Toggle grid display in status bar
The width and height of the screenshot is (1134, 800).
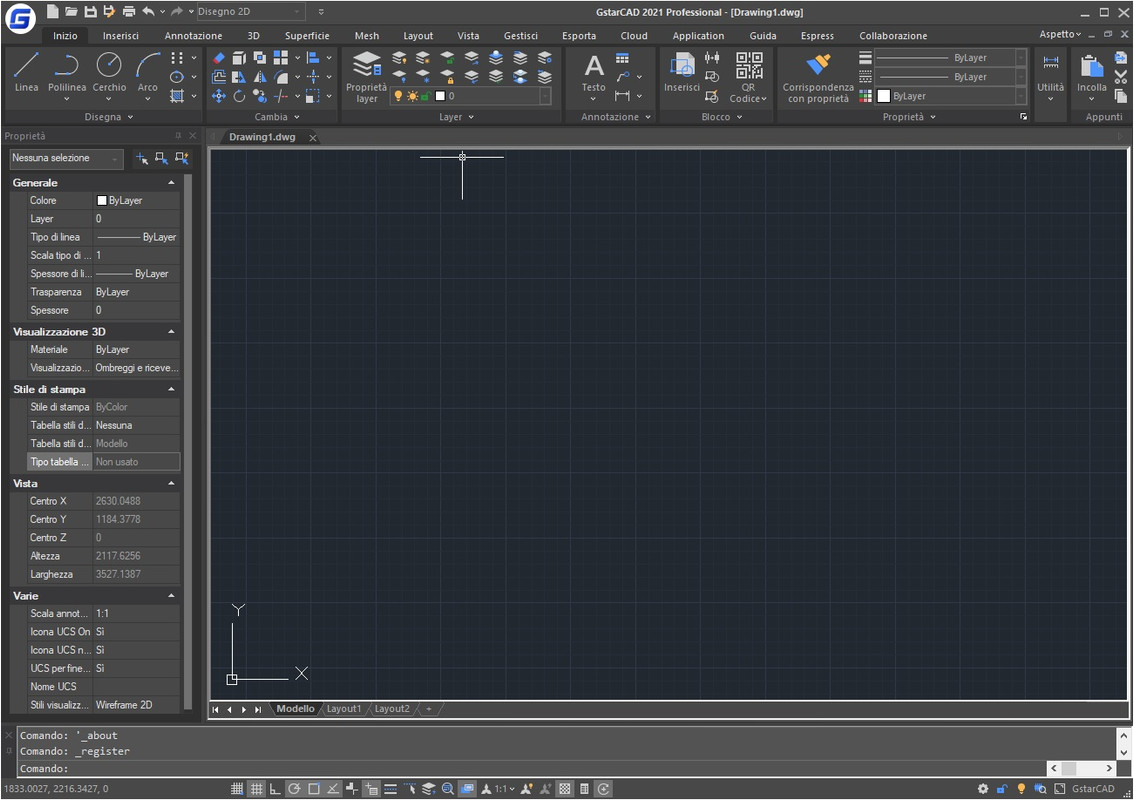pyautogui.click(x=257, y=788)
